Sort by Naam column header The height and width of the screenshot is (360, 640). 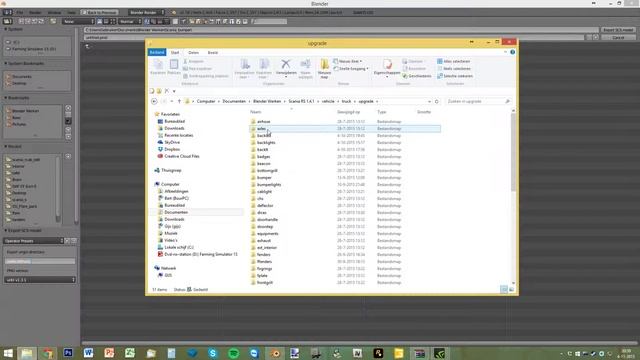(256, 112)
